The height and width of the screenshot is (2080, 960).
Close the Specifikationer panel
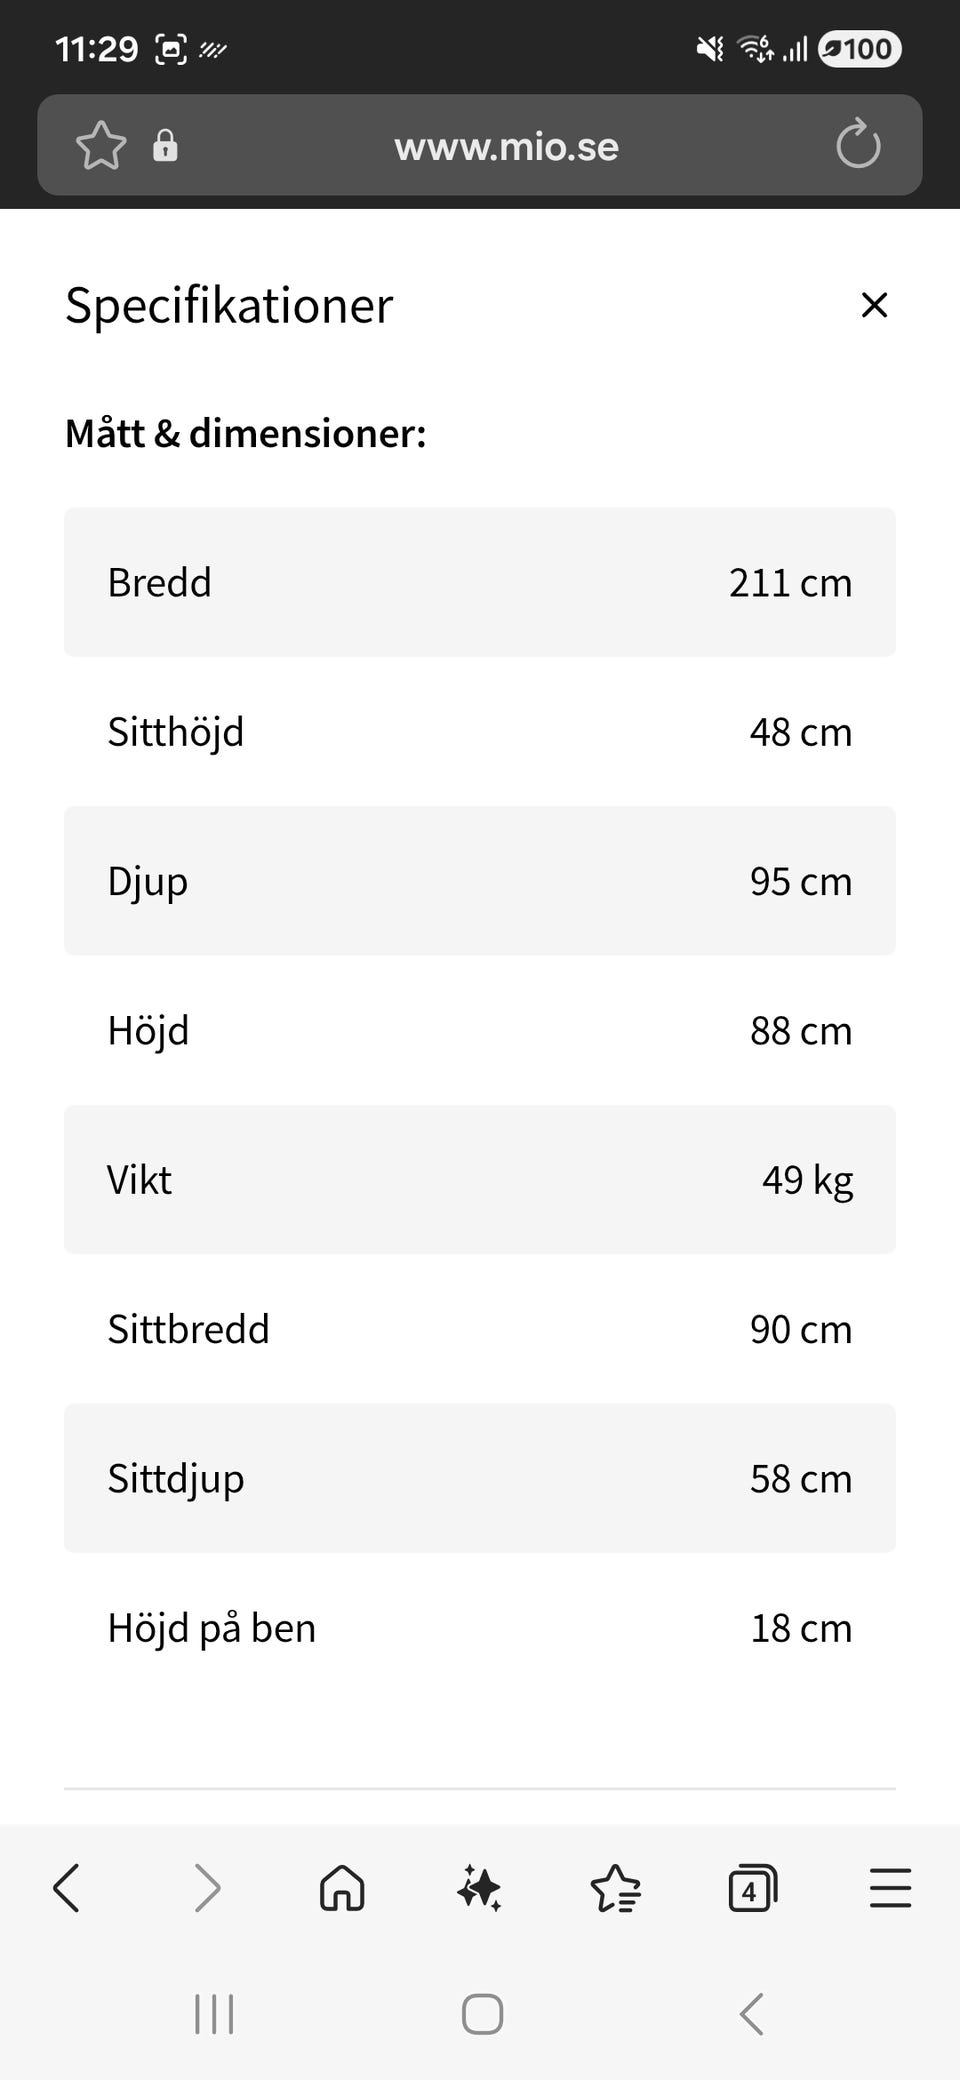tap(874, 305)
